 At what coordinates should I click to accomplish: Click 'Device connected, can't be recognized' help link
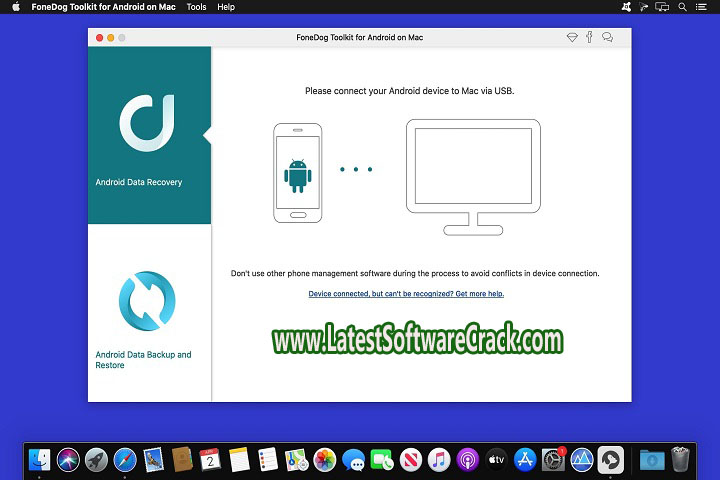point(406,294)
